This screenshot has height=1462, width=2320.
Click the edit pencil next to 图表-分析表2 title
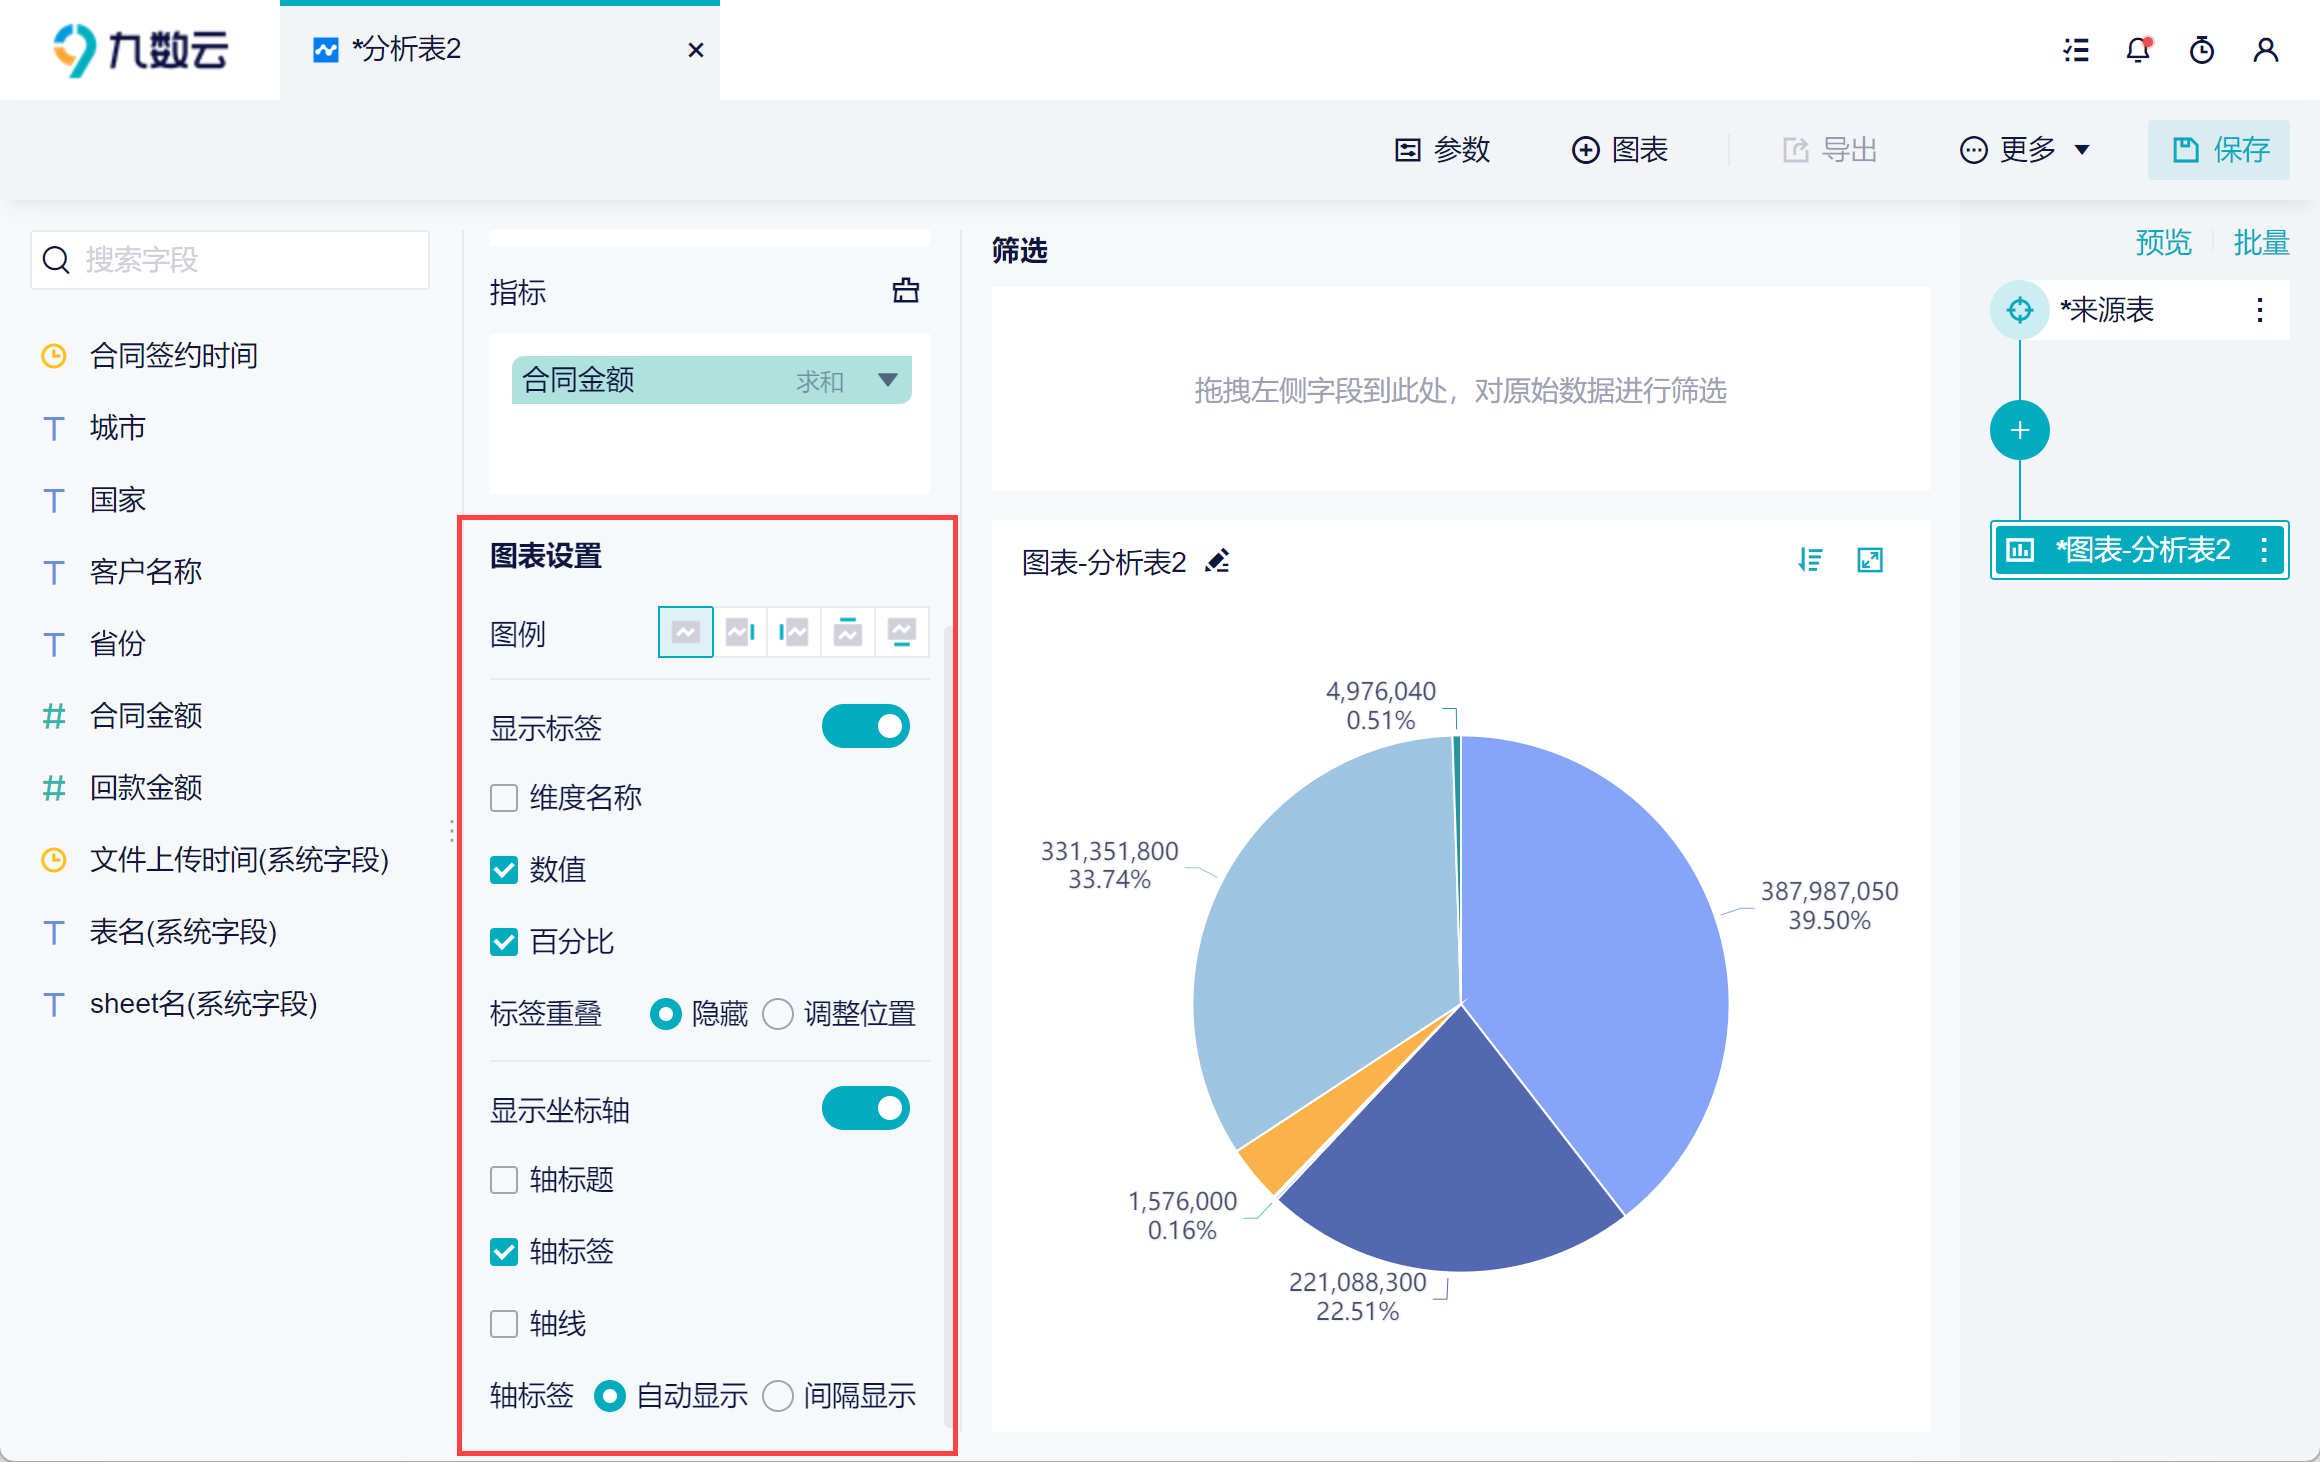(x=1217, y=561)
